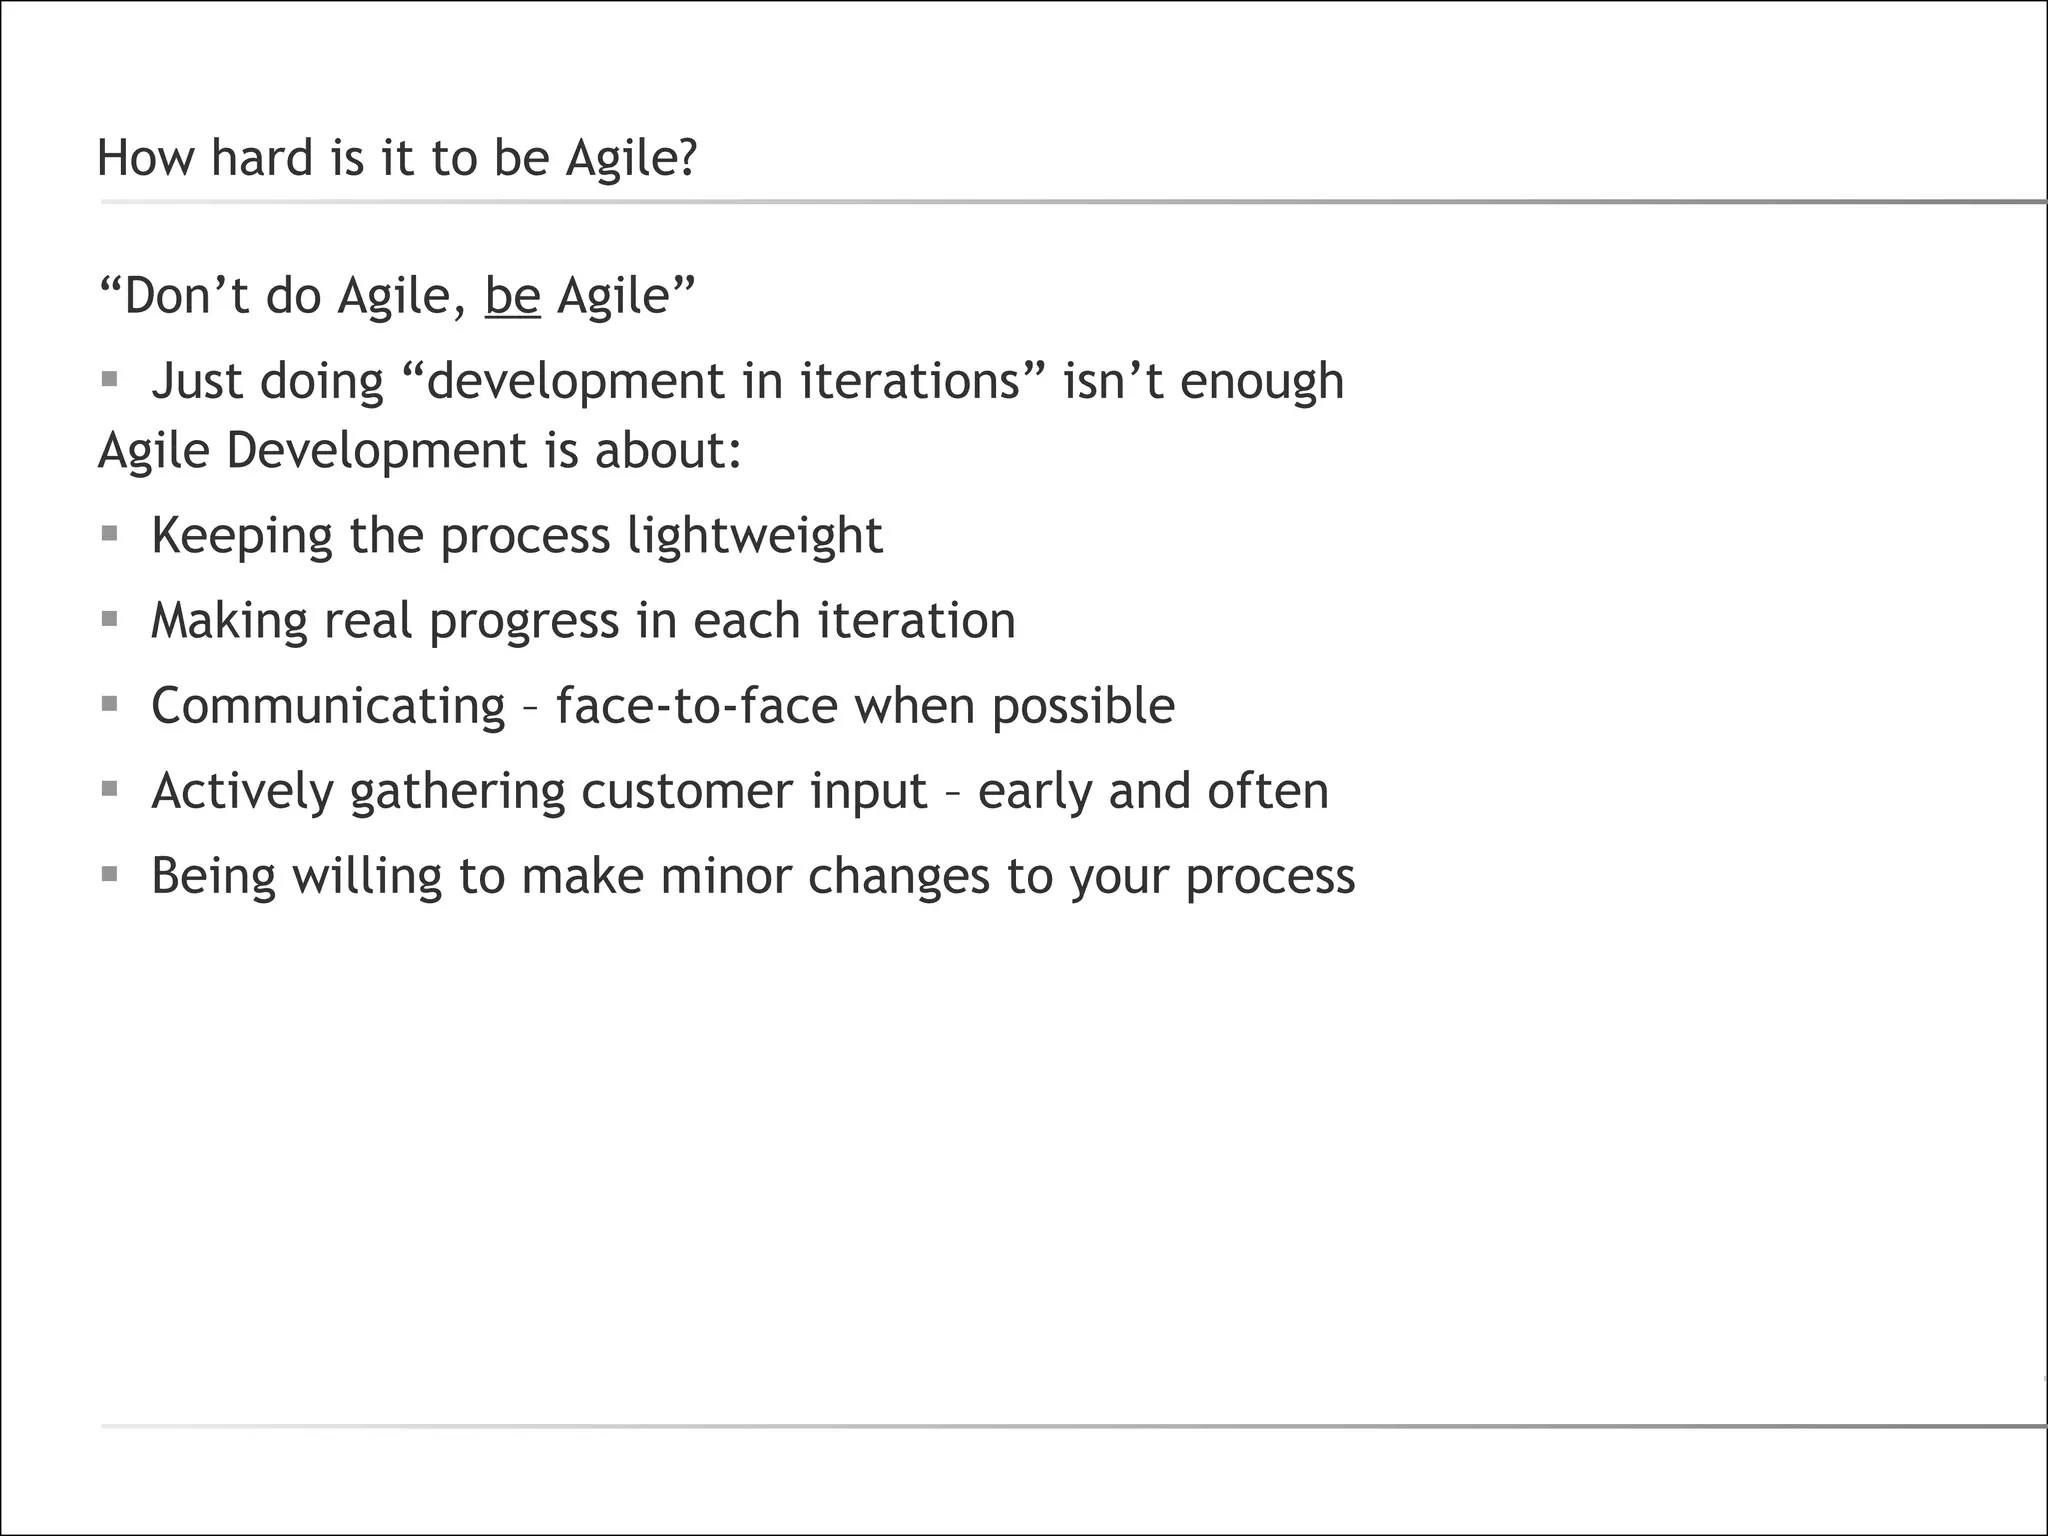Click the opening words "Don't do Agile,"
Image resolution: width=2048 pixels, height=1536 pixels.
coord(283,296)
